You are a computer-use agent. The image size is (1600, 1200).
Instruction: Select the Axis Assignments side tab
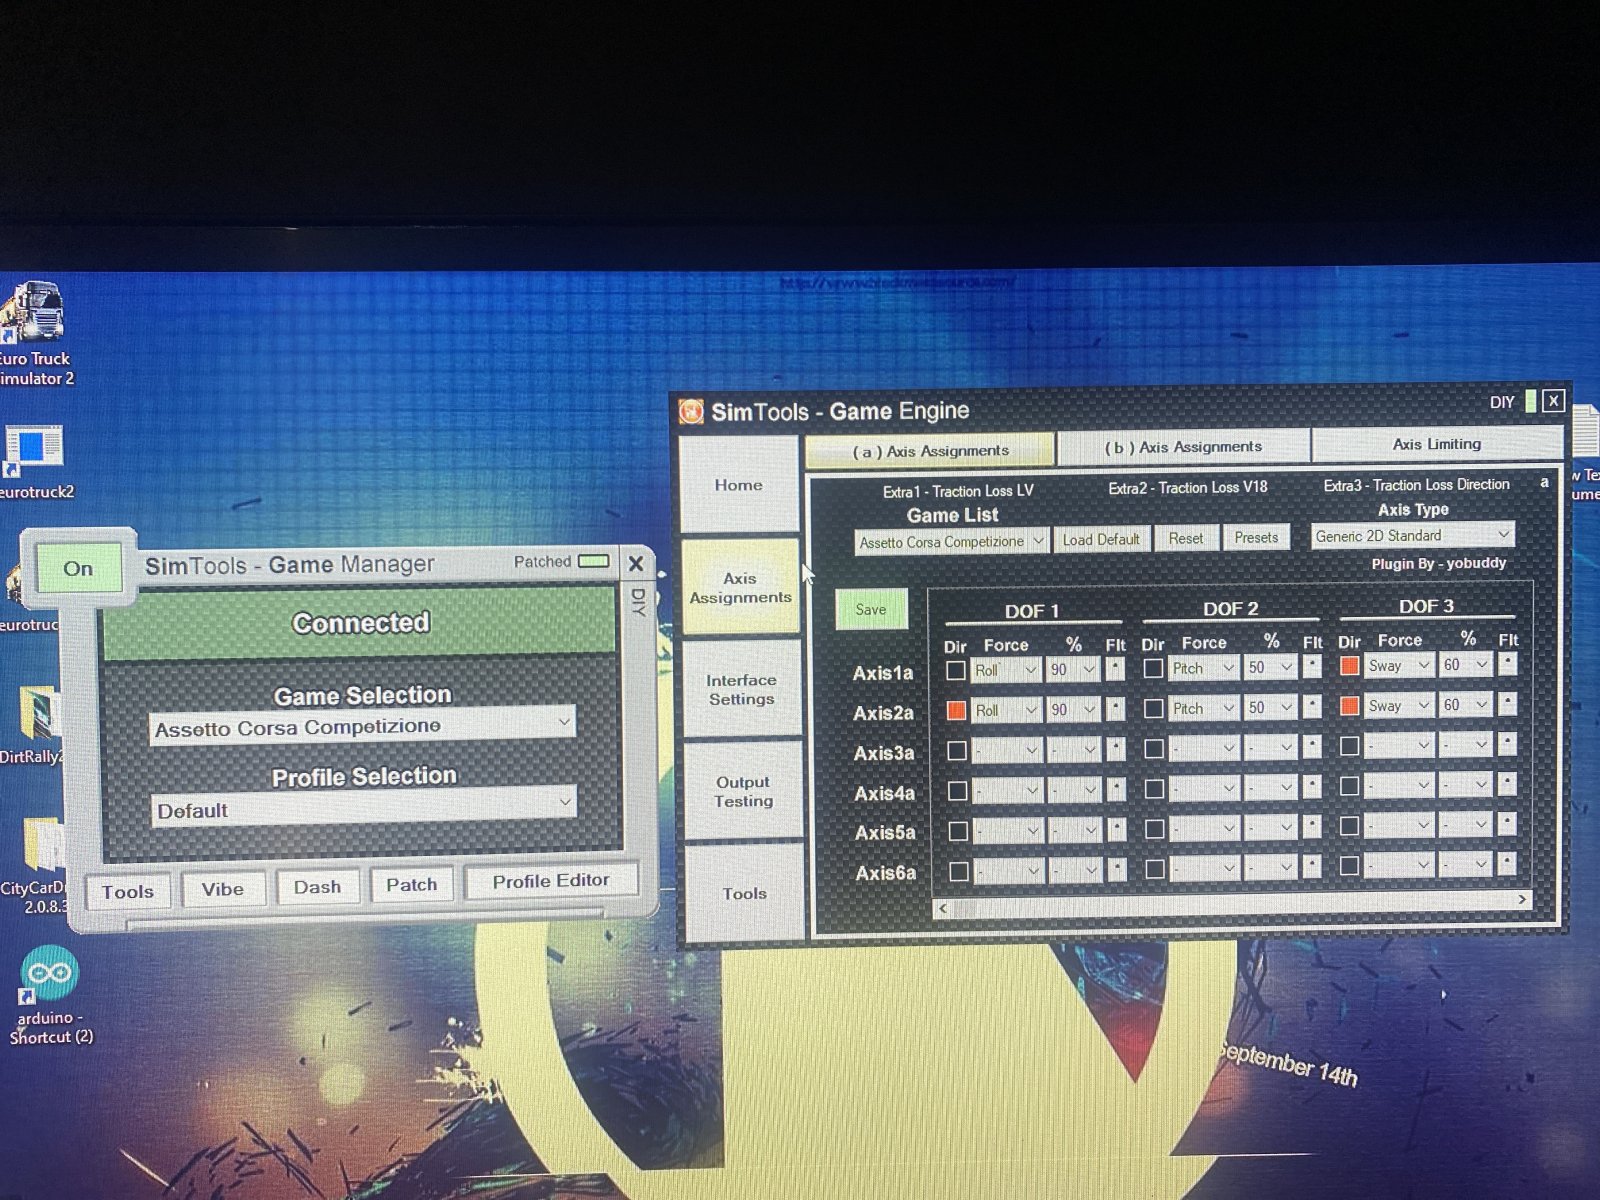click(x=740, y=587)
